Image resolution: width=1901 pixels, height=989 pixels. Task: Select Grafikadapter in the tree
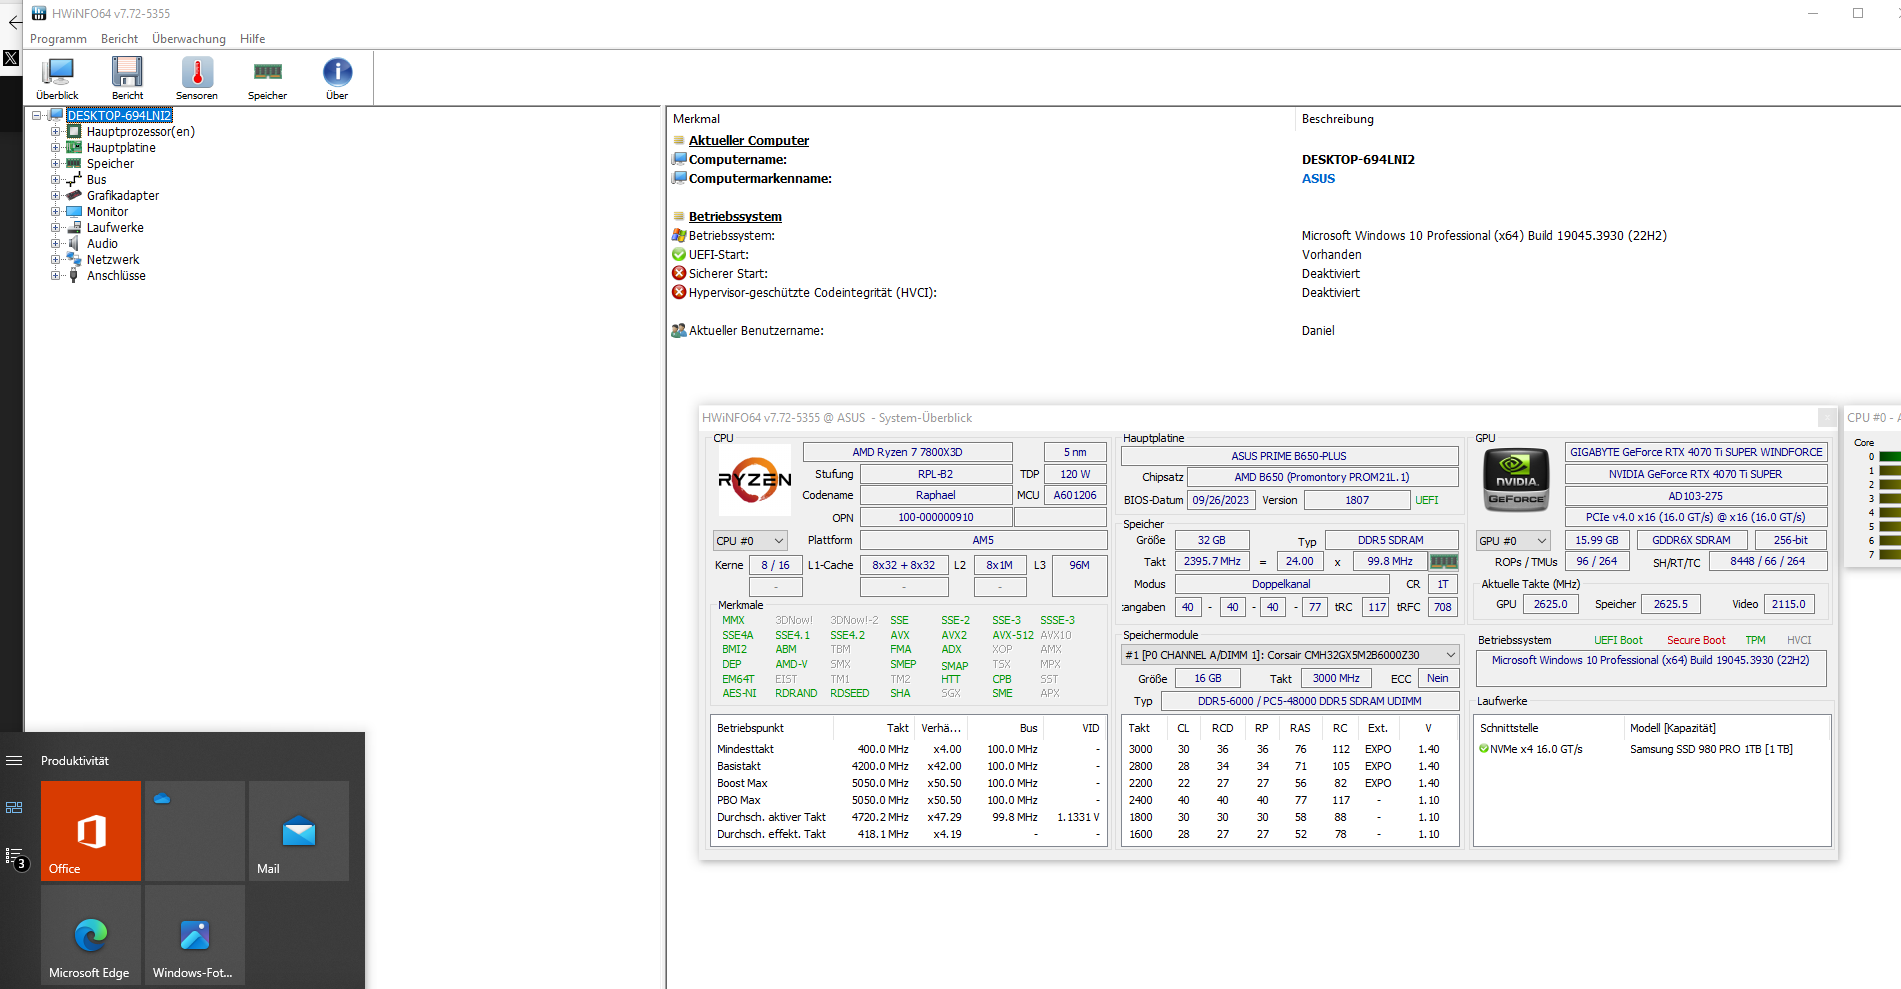pos(123,195)
